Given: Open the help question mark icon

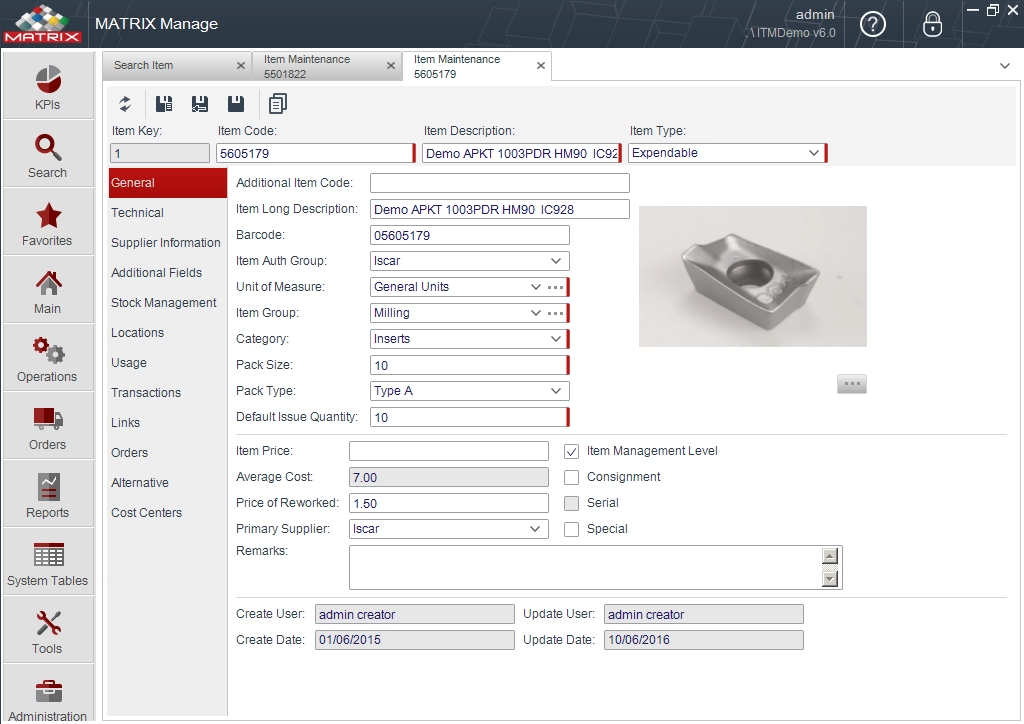Looking at the screenshot, I should (x=872, y=25).
